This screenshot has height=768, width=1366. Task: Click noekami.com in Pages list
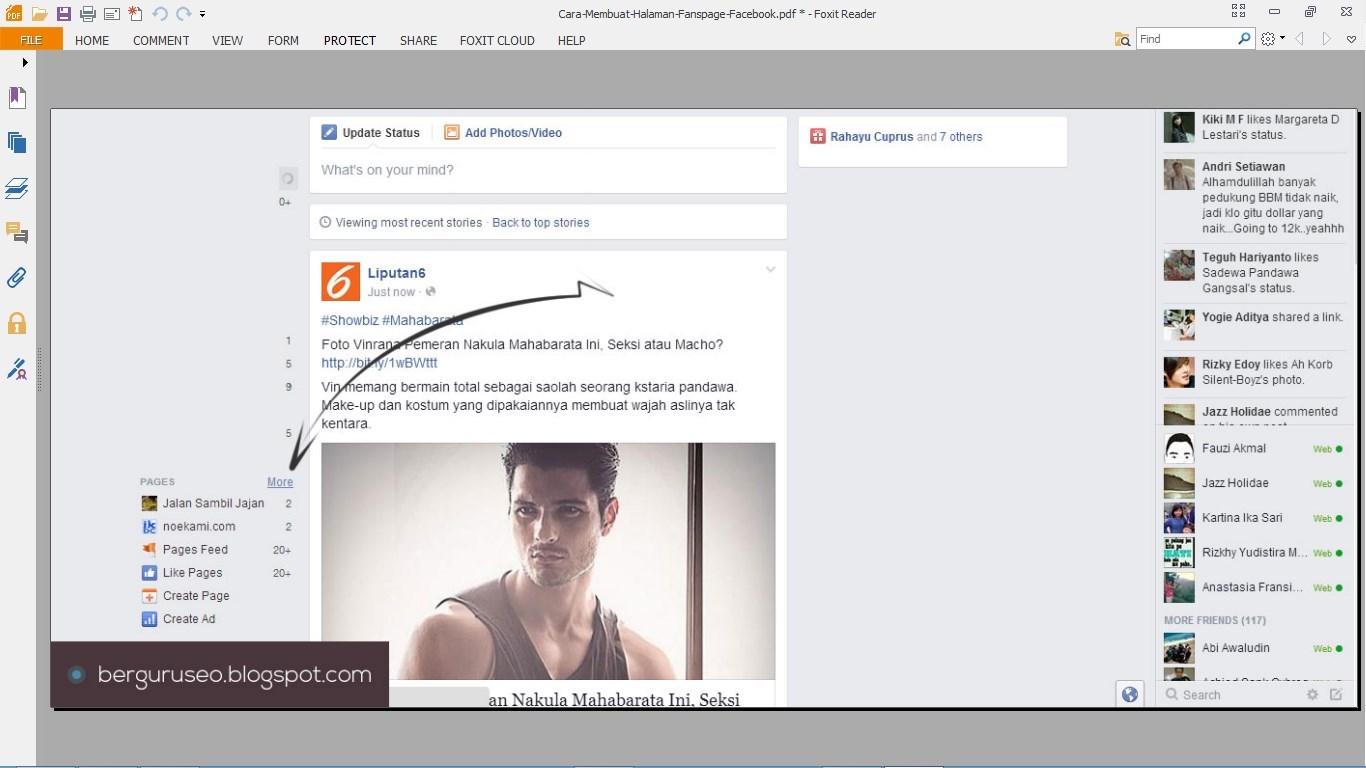pyautogui.click(x=199, y=527)
